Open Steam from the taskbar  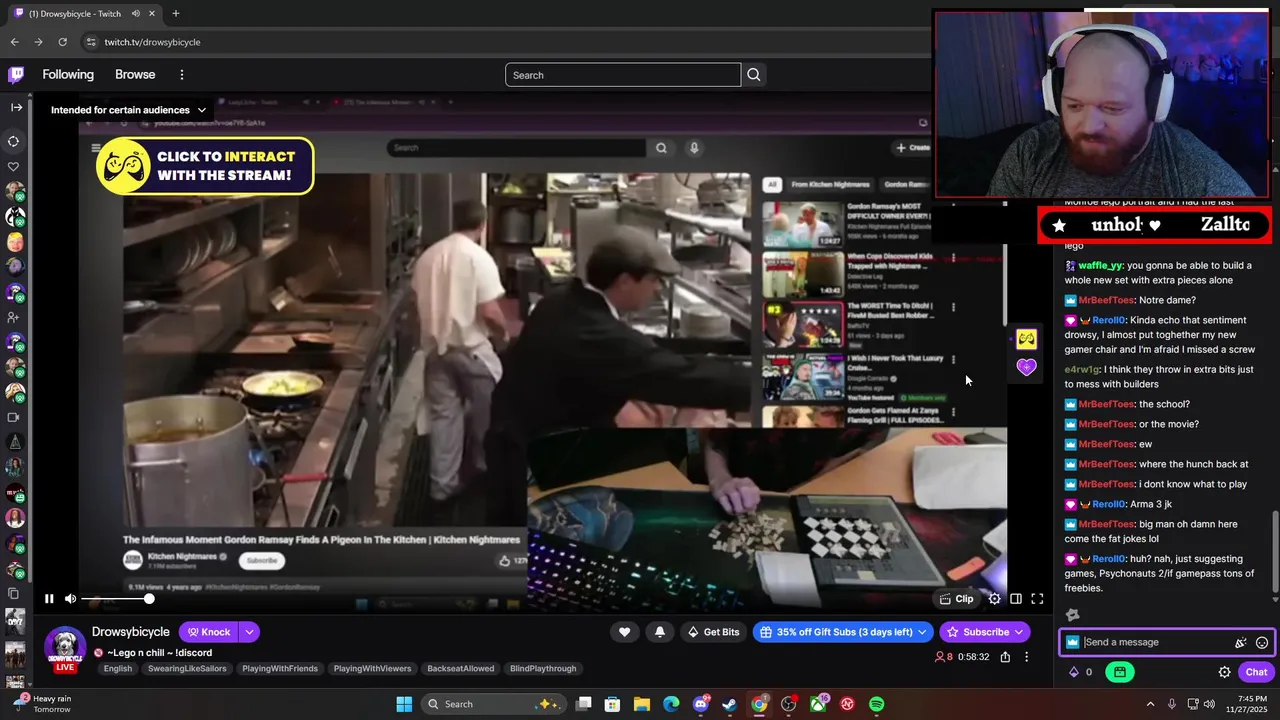730,704
